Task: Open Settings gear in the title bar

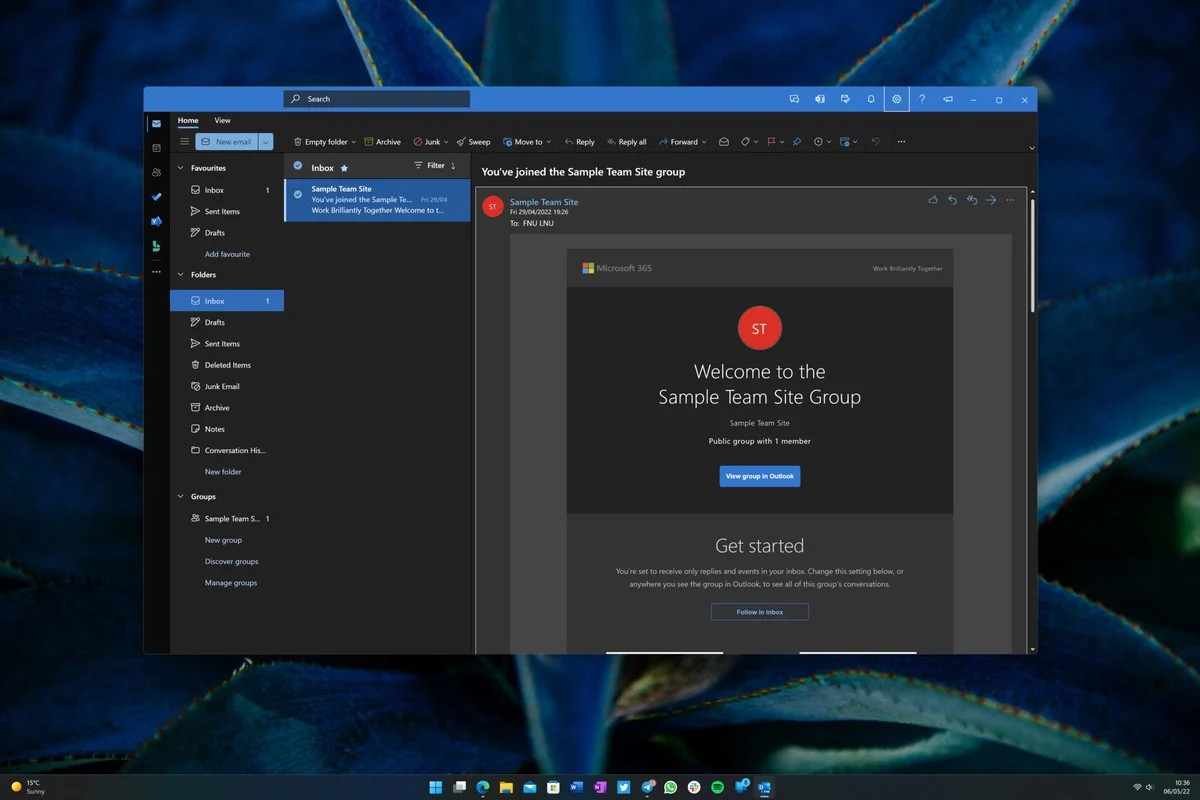Action: tap(897, 99)
